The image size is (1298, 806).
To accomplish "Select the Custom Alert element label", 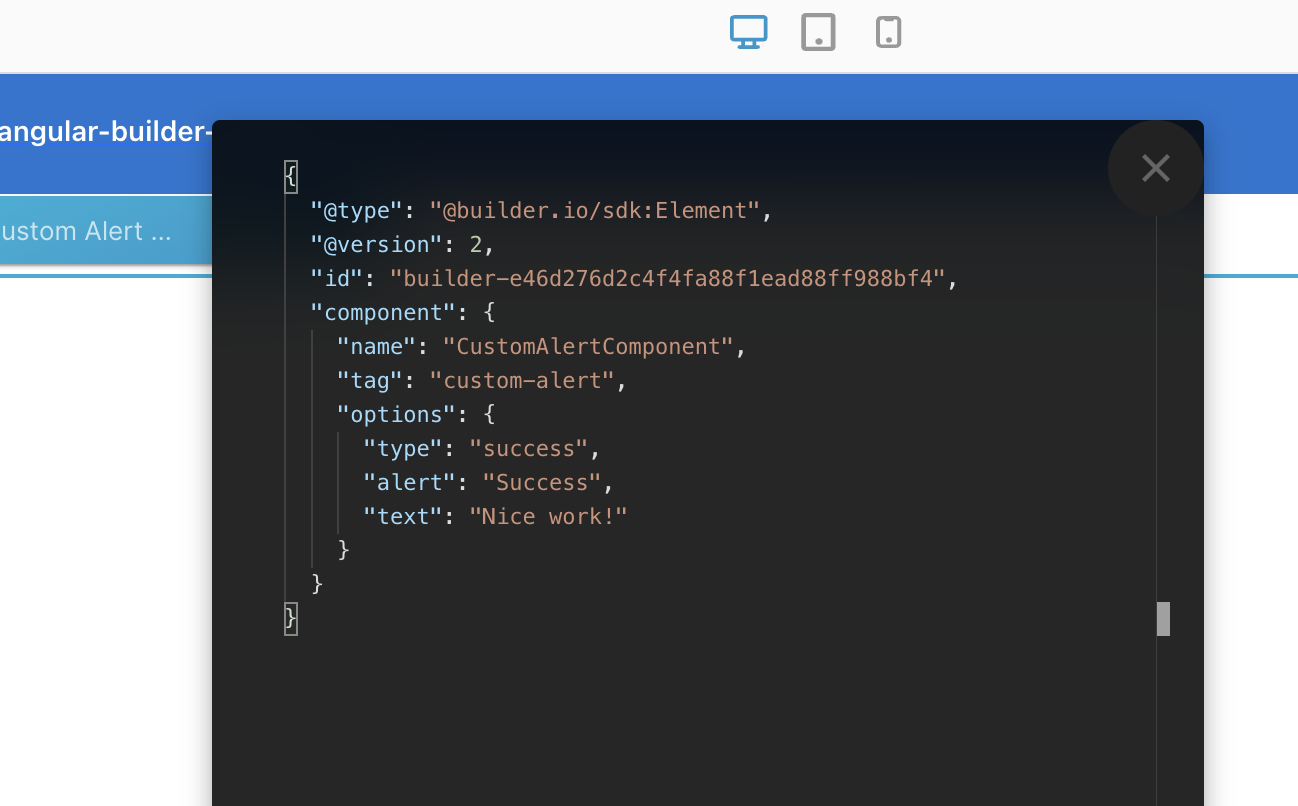I will [x=87, y=231].
